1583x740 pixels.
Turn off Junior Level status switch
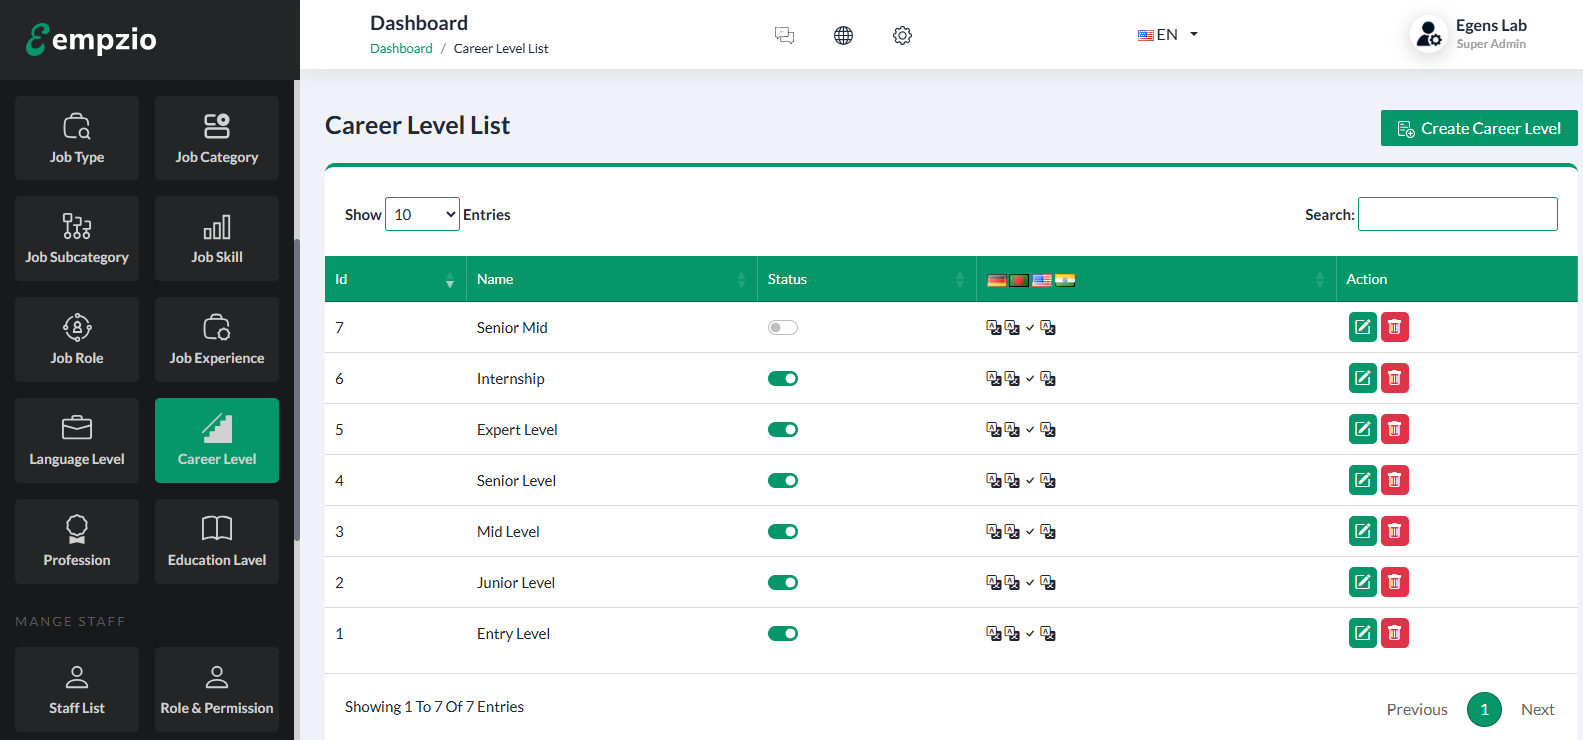coord(782,583)
